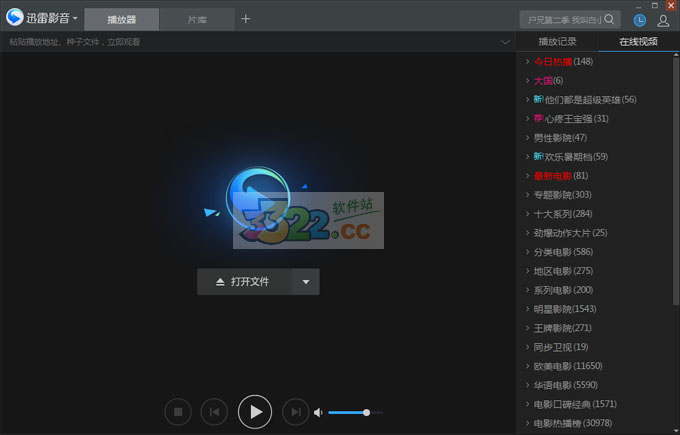The height and width of the screenshot is (435, 680).
Task: Click the search magnifier icon
Action: tap(609, 19)
